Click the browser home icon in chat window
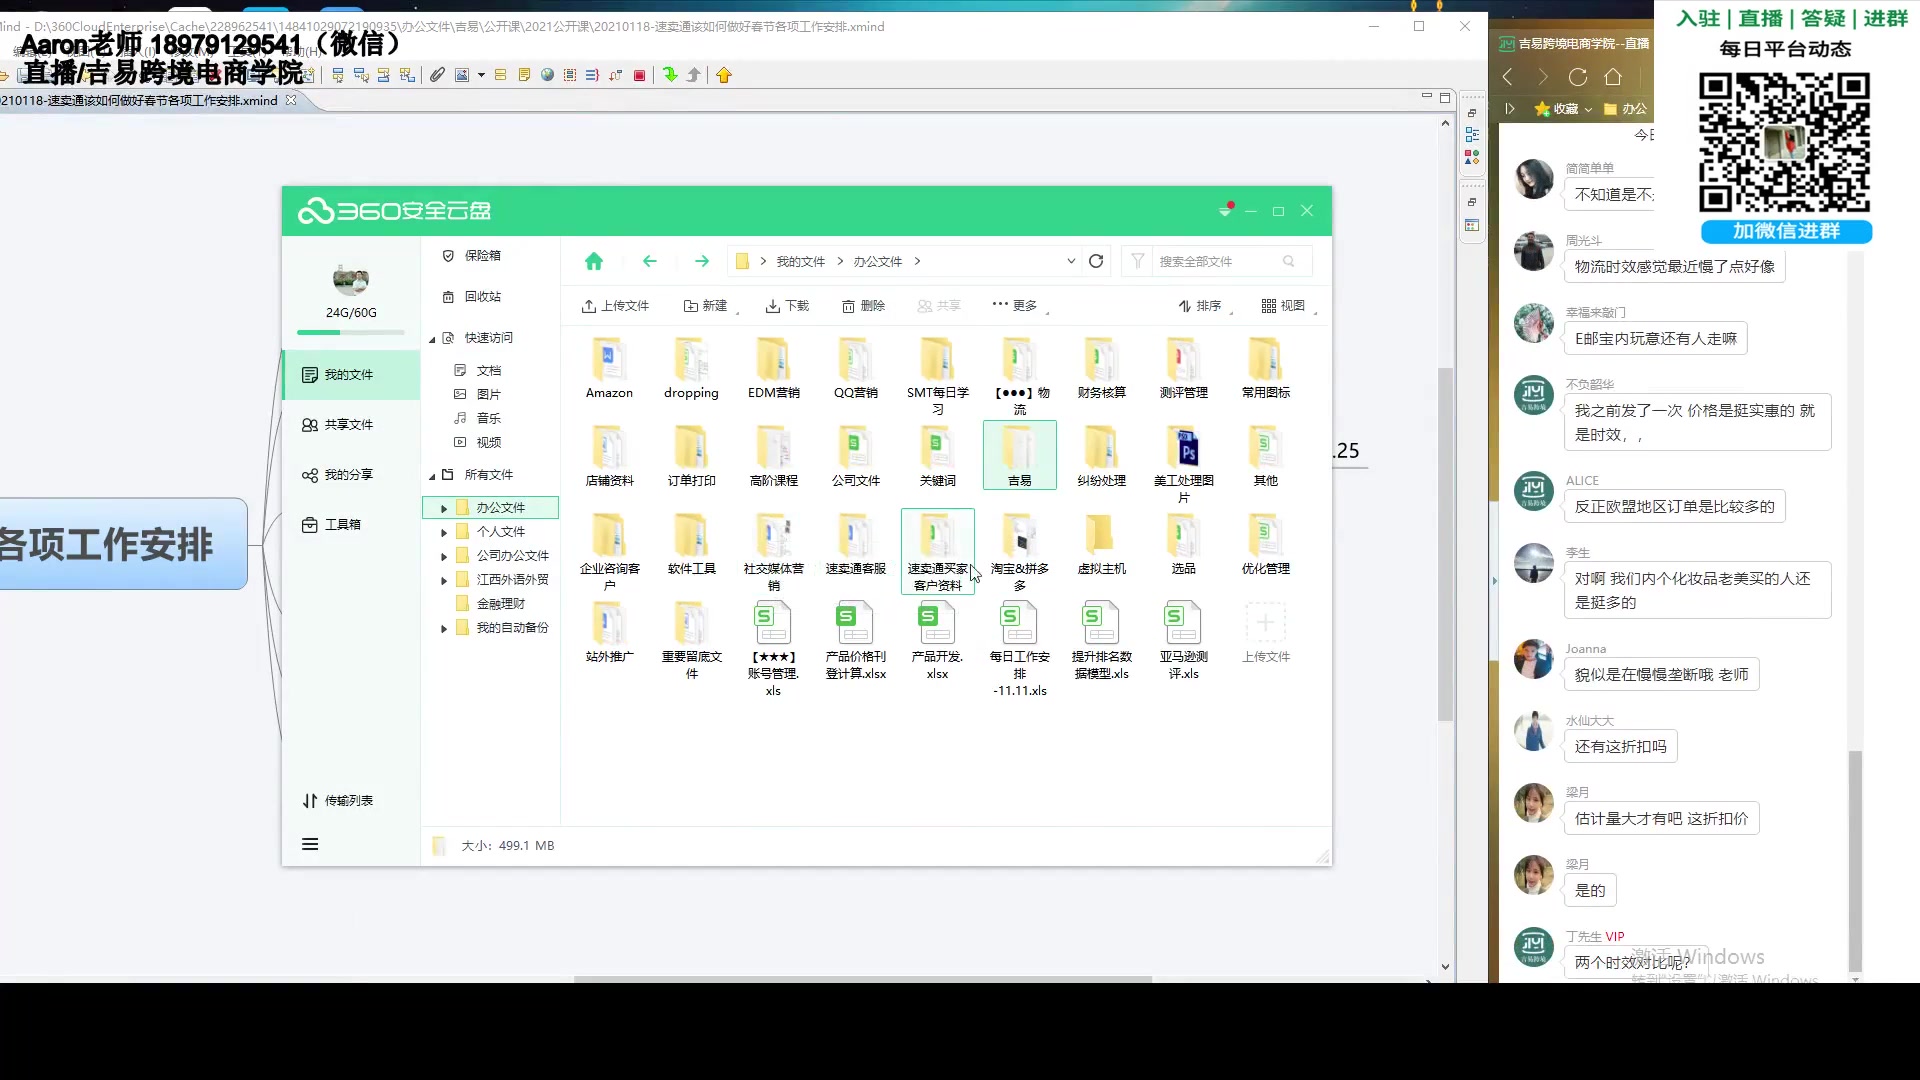 pyautogui.click(x=1612, y=77)
